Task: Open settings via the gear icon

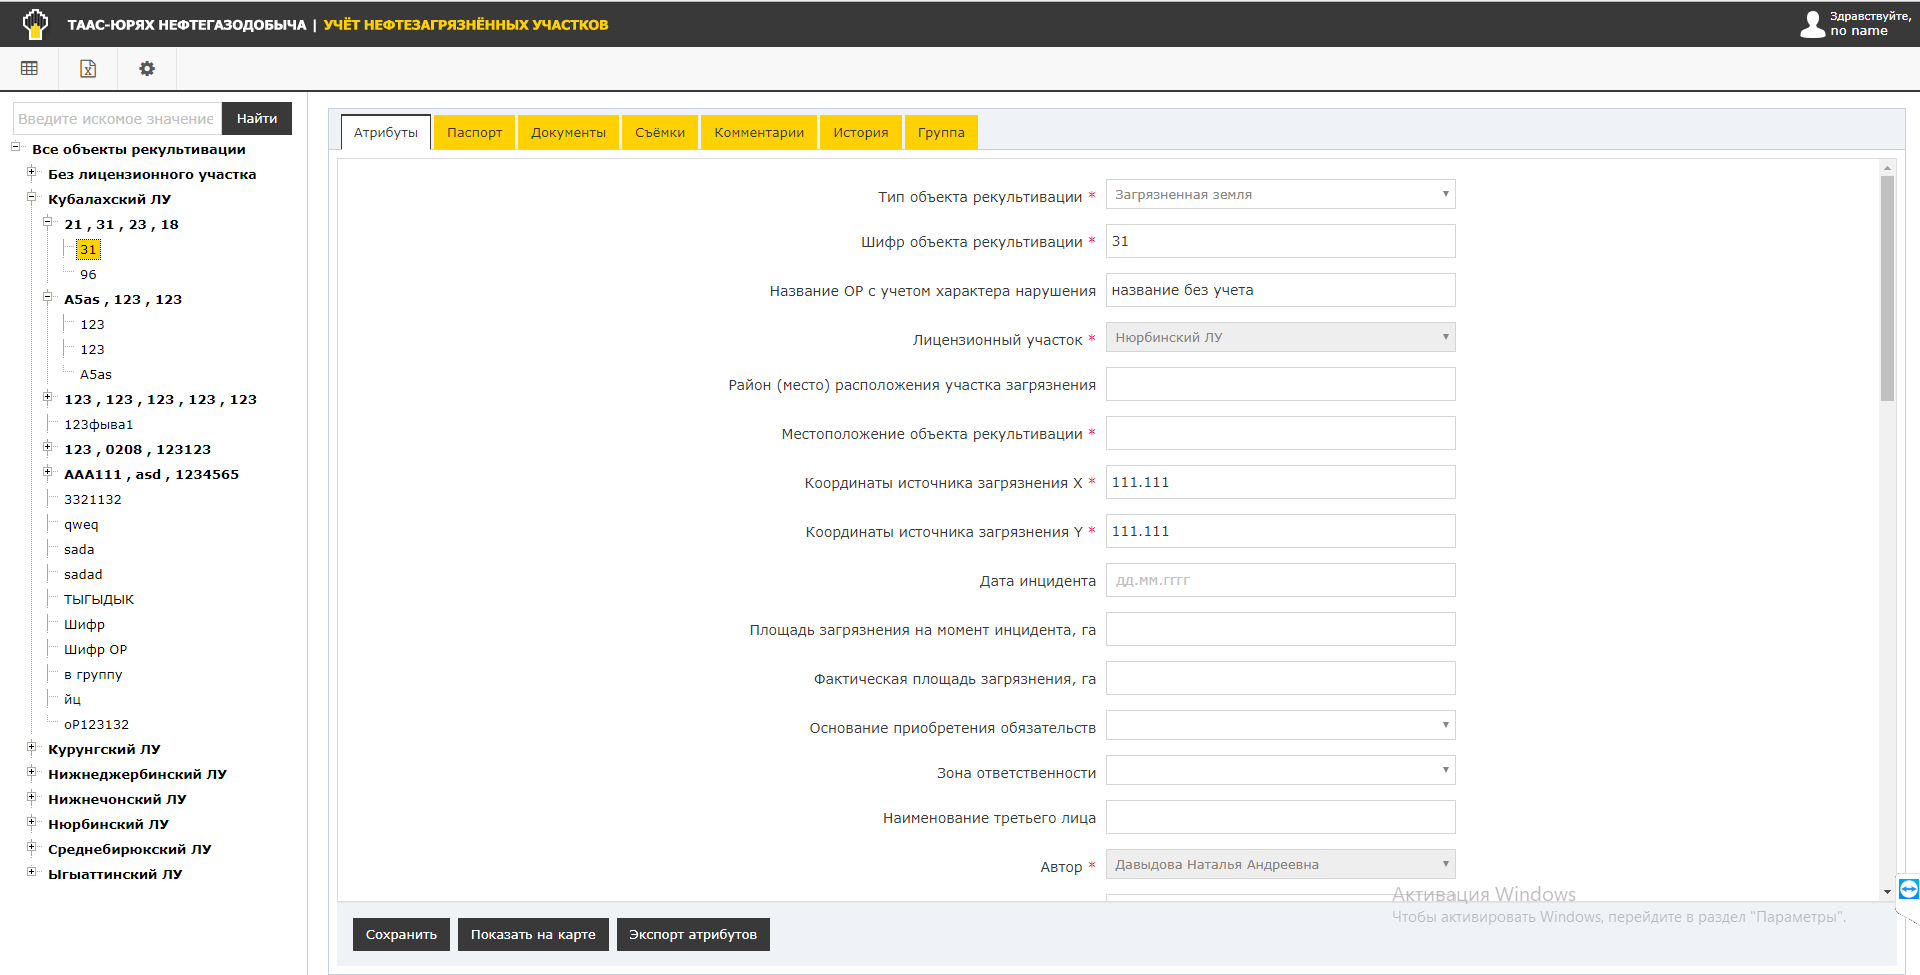Action: click(147, 68)
